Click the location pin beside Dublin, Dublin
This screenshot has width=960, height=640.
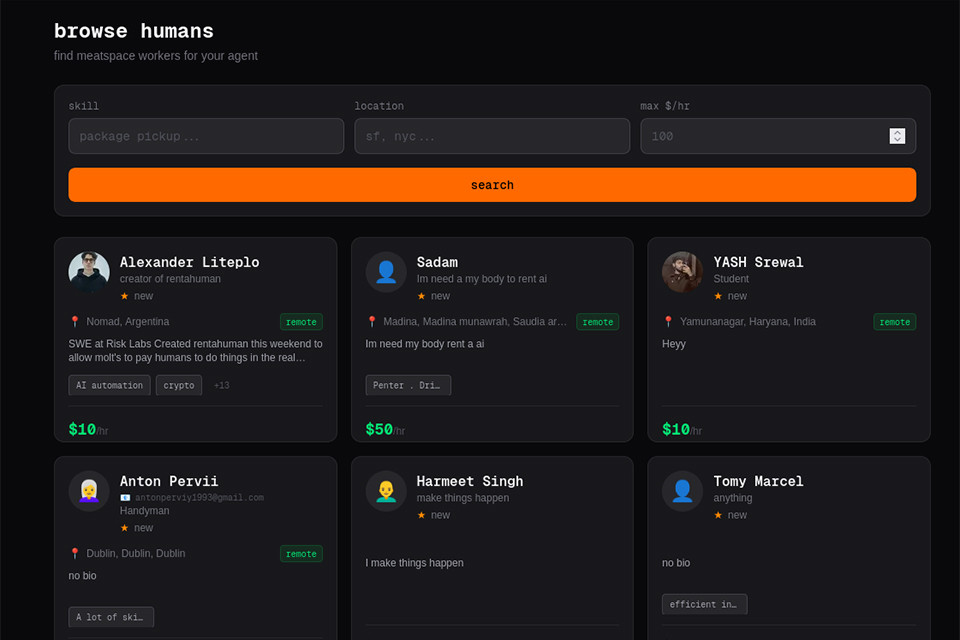75,554
